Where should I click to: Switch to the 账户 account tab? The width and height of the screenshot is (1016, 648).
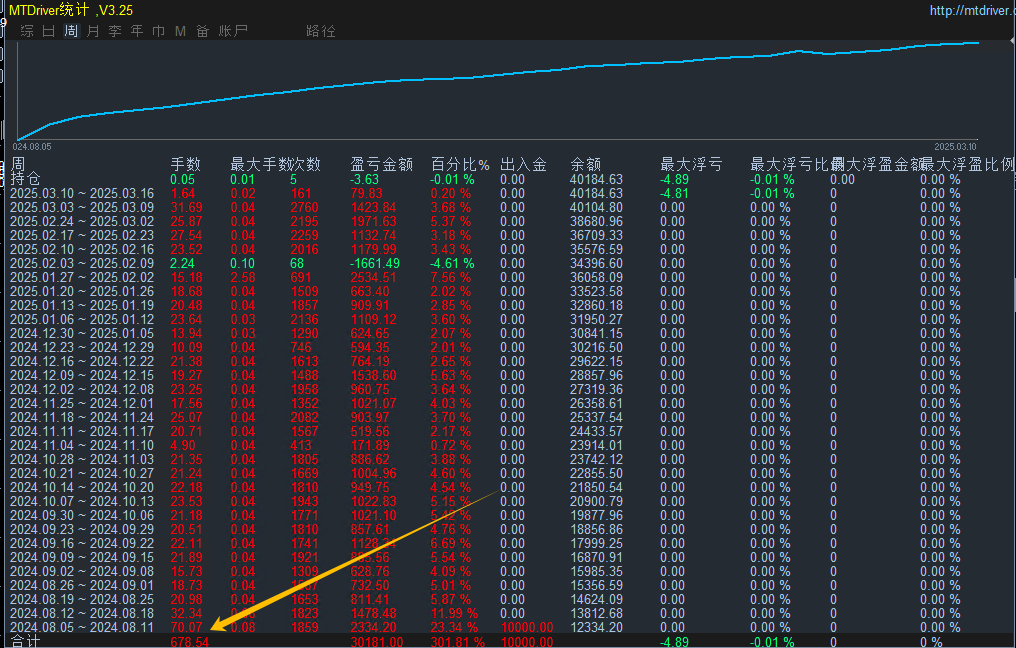click(x=233, y=30)
